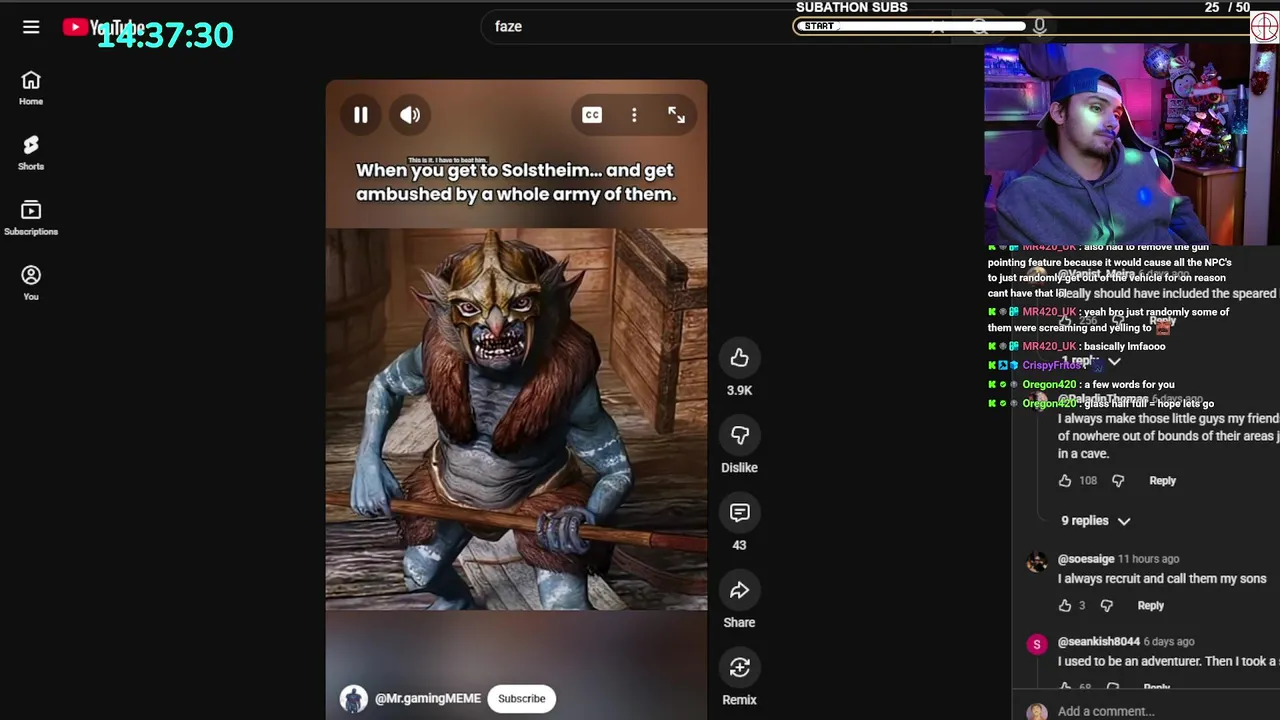Viewport: 1280px width, 720px height.
Task: Like the Short with 3.9K likes
Action: [739, 358]
